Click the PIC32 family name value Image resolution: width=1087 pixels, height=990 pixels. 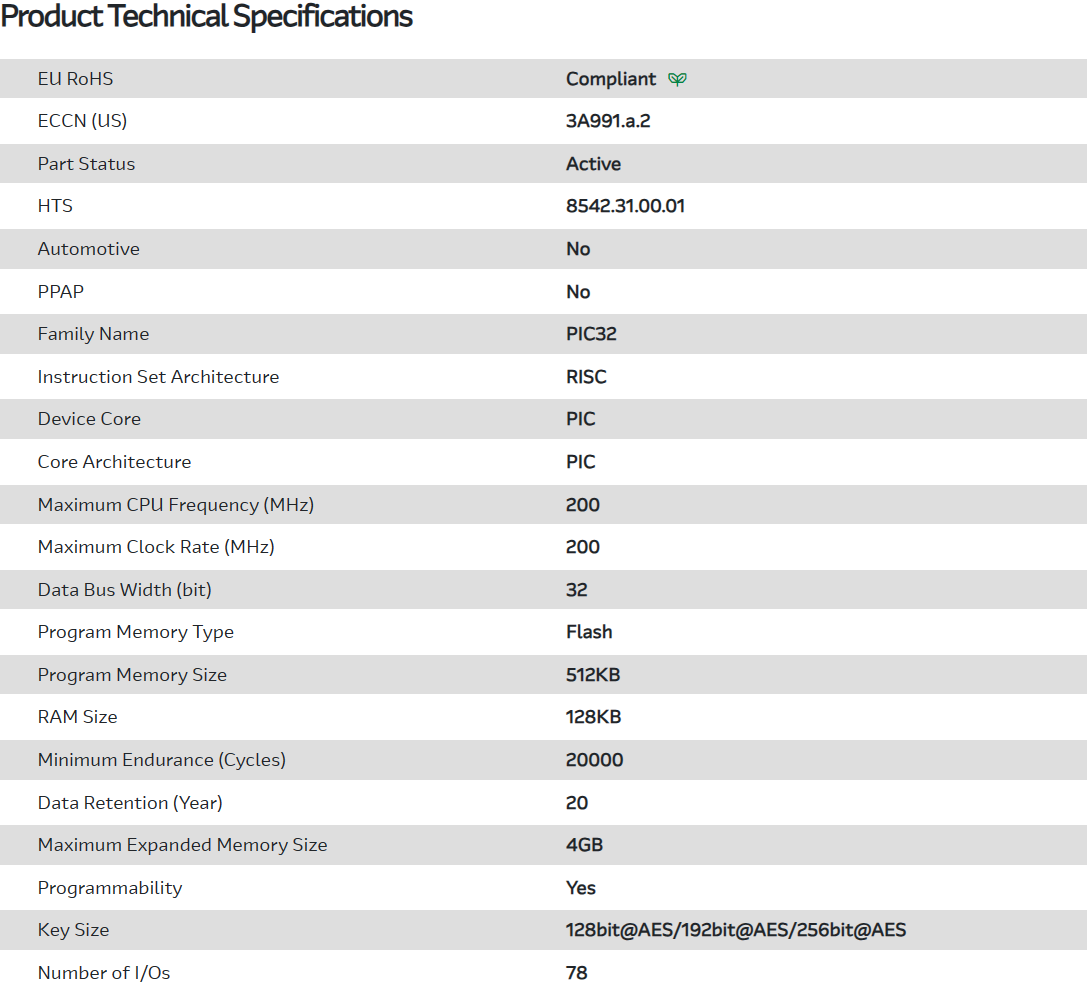click(591, 334)
